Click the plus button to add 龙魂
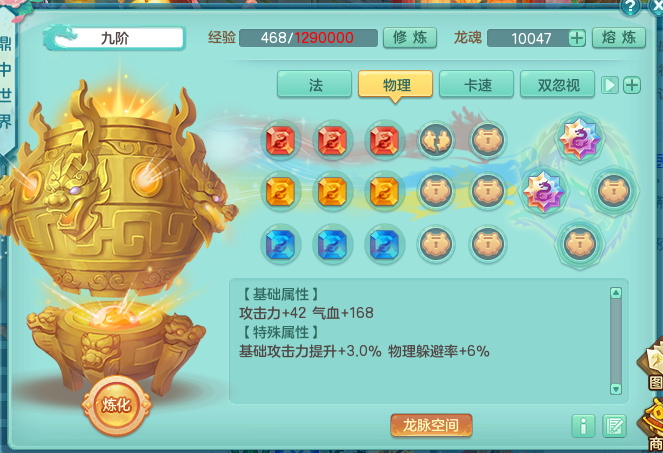This screenshot has width=663, height=453. [577, 38]
